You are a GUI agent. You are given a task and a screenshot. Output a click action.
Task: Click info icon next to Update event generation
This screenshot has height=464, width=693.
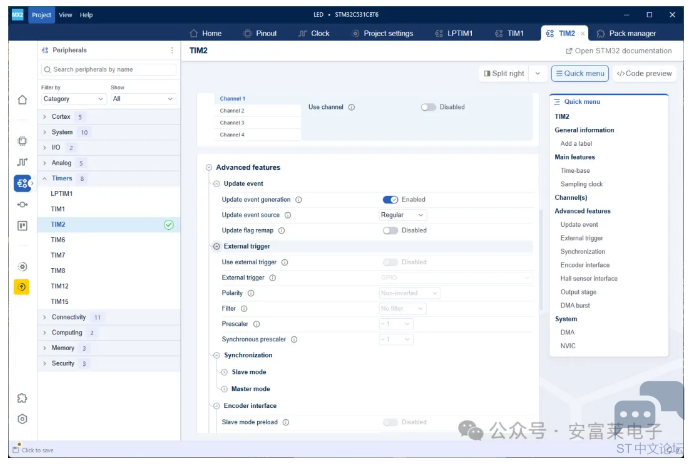[x=299, y=200]
